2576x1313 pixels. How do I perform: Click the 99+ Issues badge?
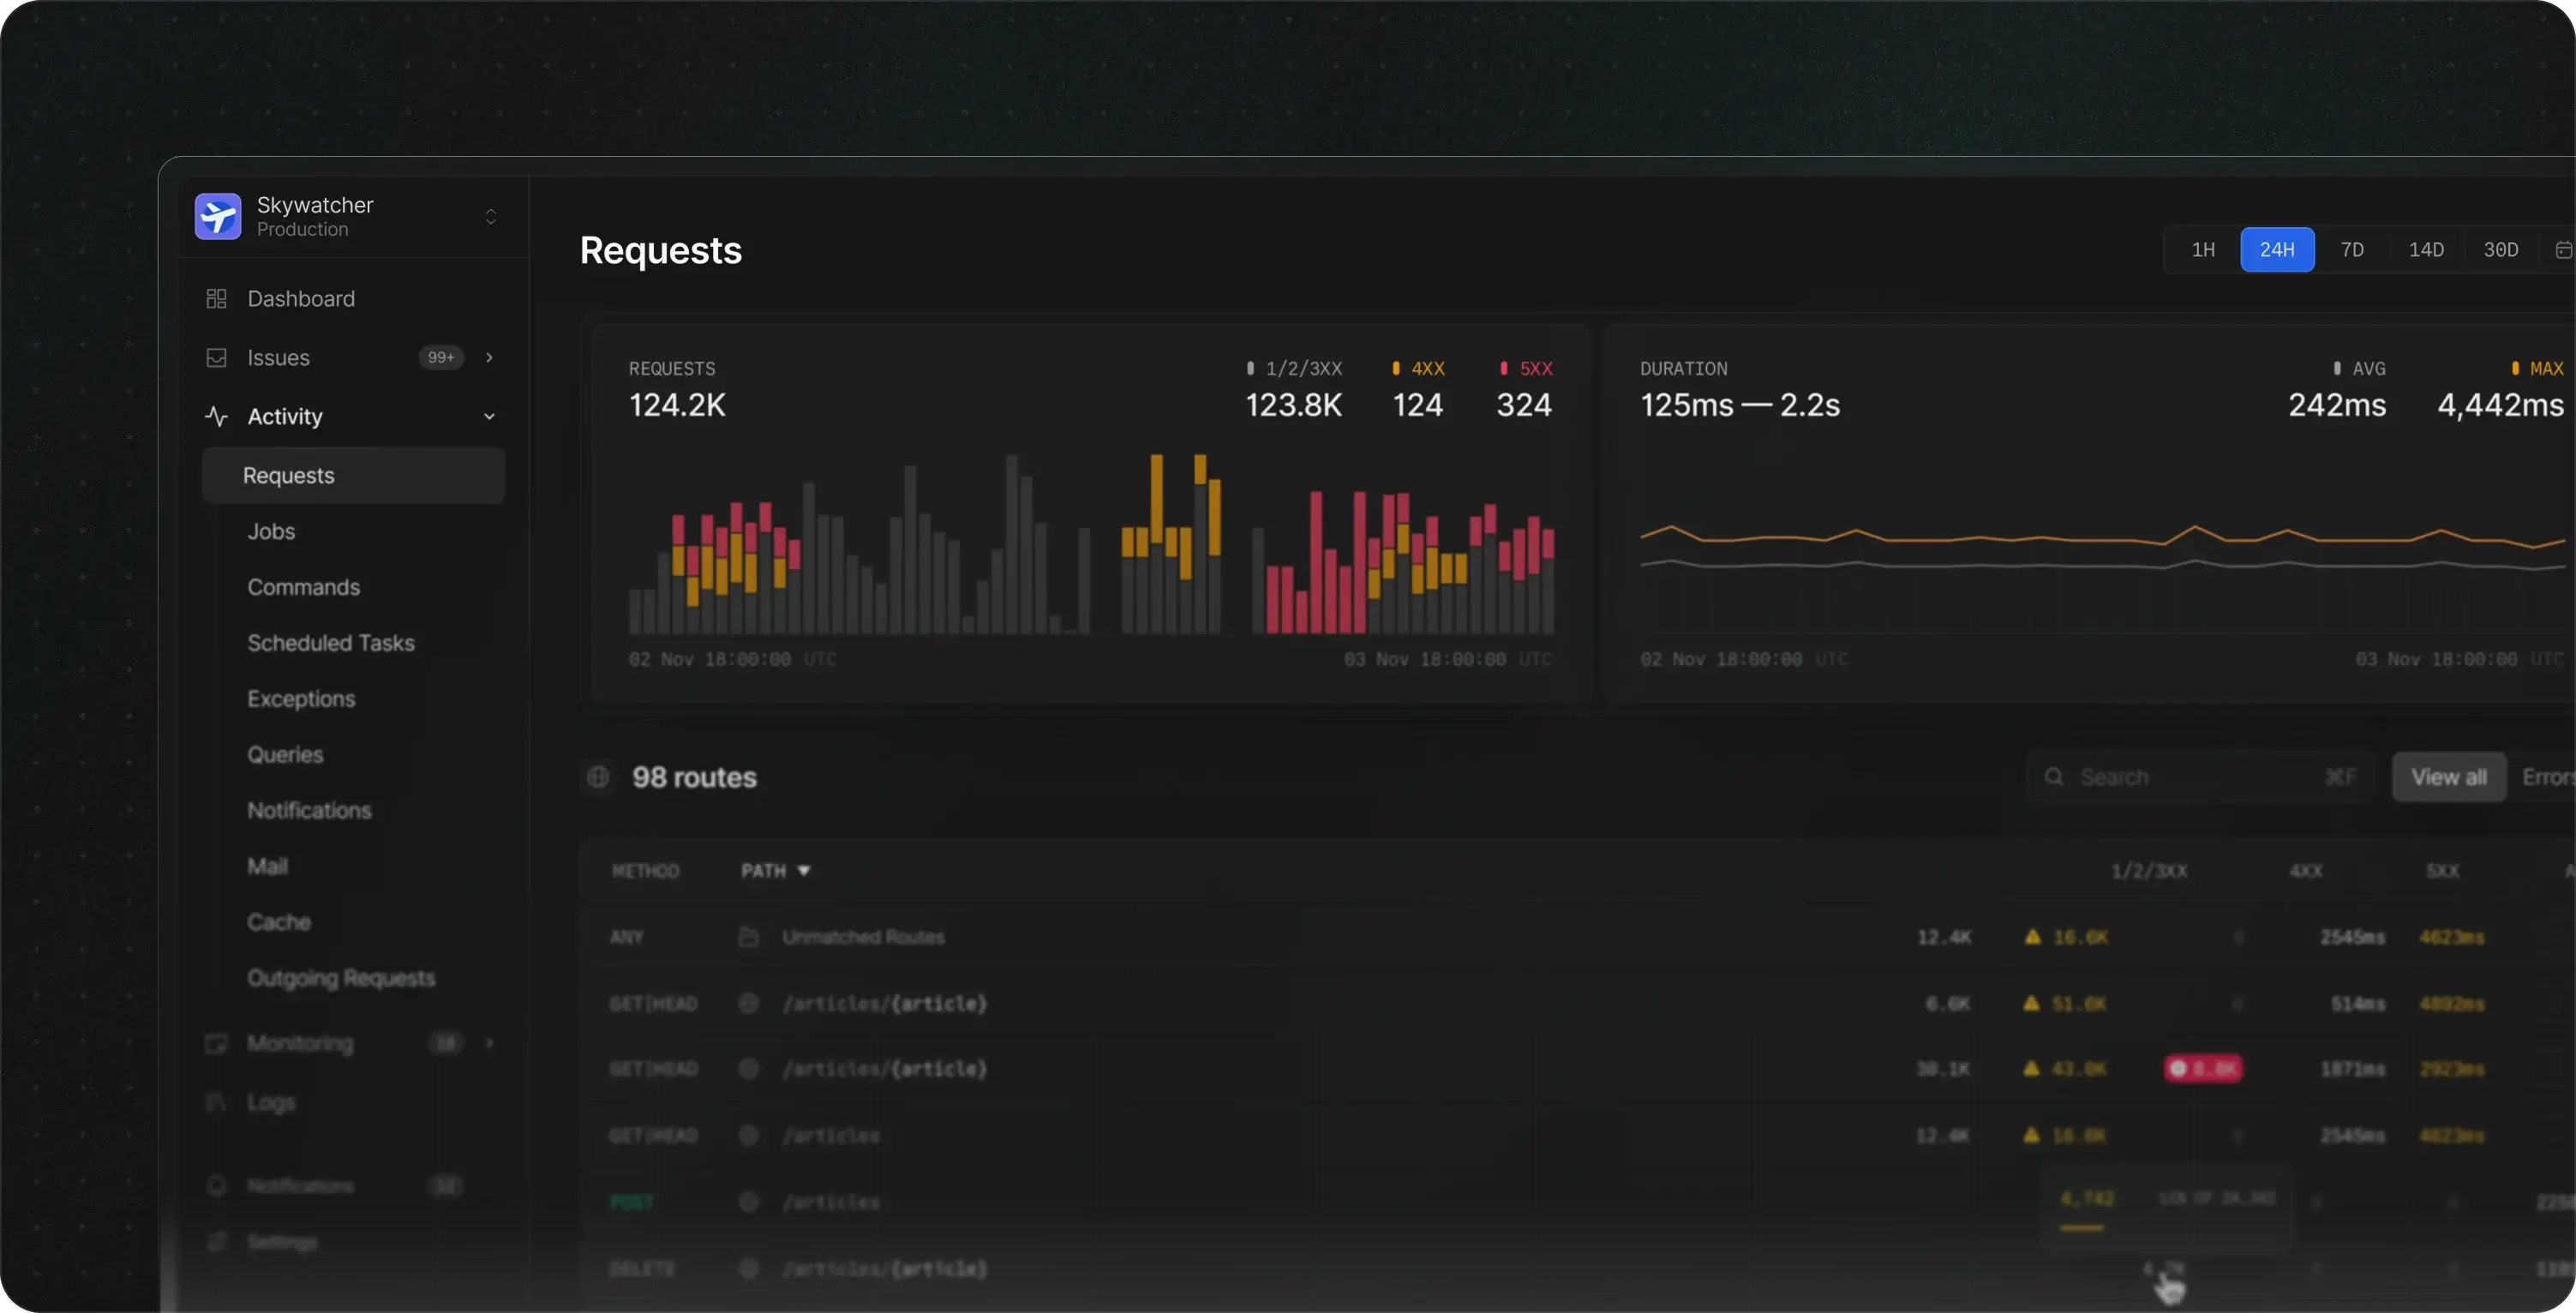click(441, 358)
